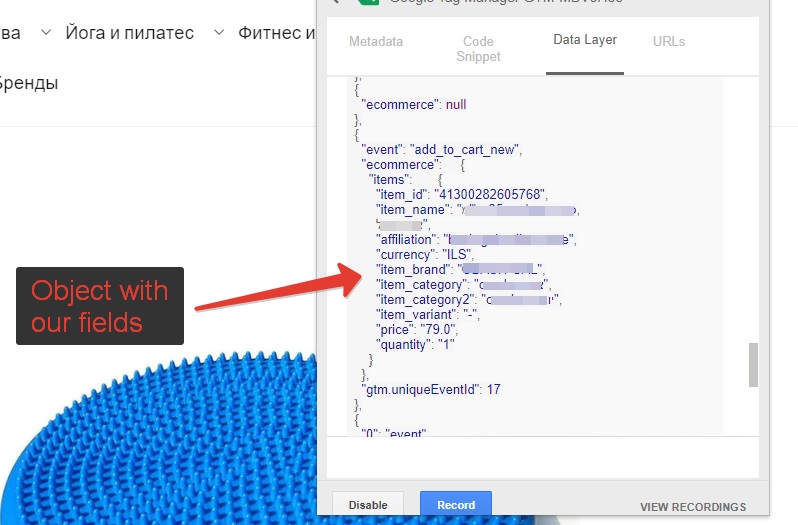This screenshot has height=525, width=798.
Task: Select the "price": "79.0" line
Action: 416,330
